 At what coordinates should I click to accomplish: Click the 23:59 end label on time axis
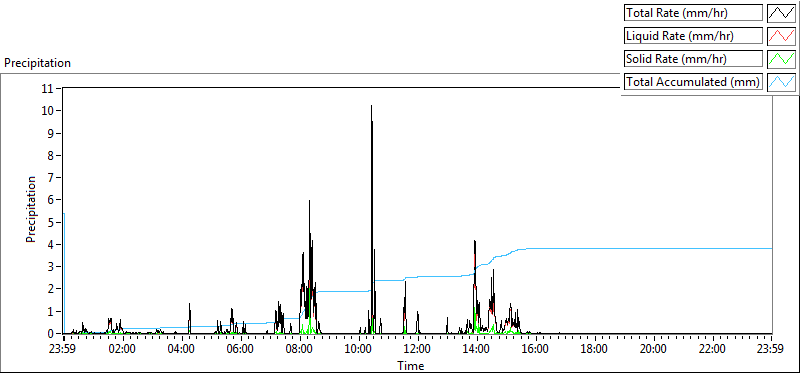tap(771, 350)
